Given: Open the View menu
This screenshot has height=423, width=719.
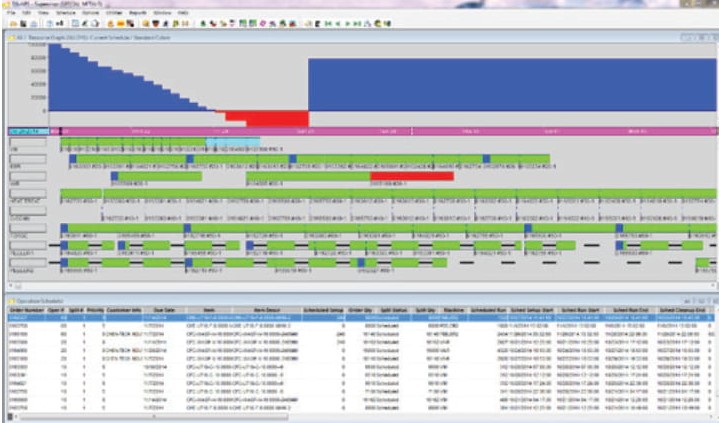Looking at the screenshot, I should [x=43, y=13].
